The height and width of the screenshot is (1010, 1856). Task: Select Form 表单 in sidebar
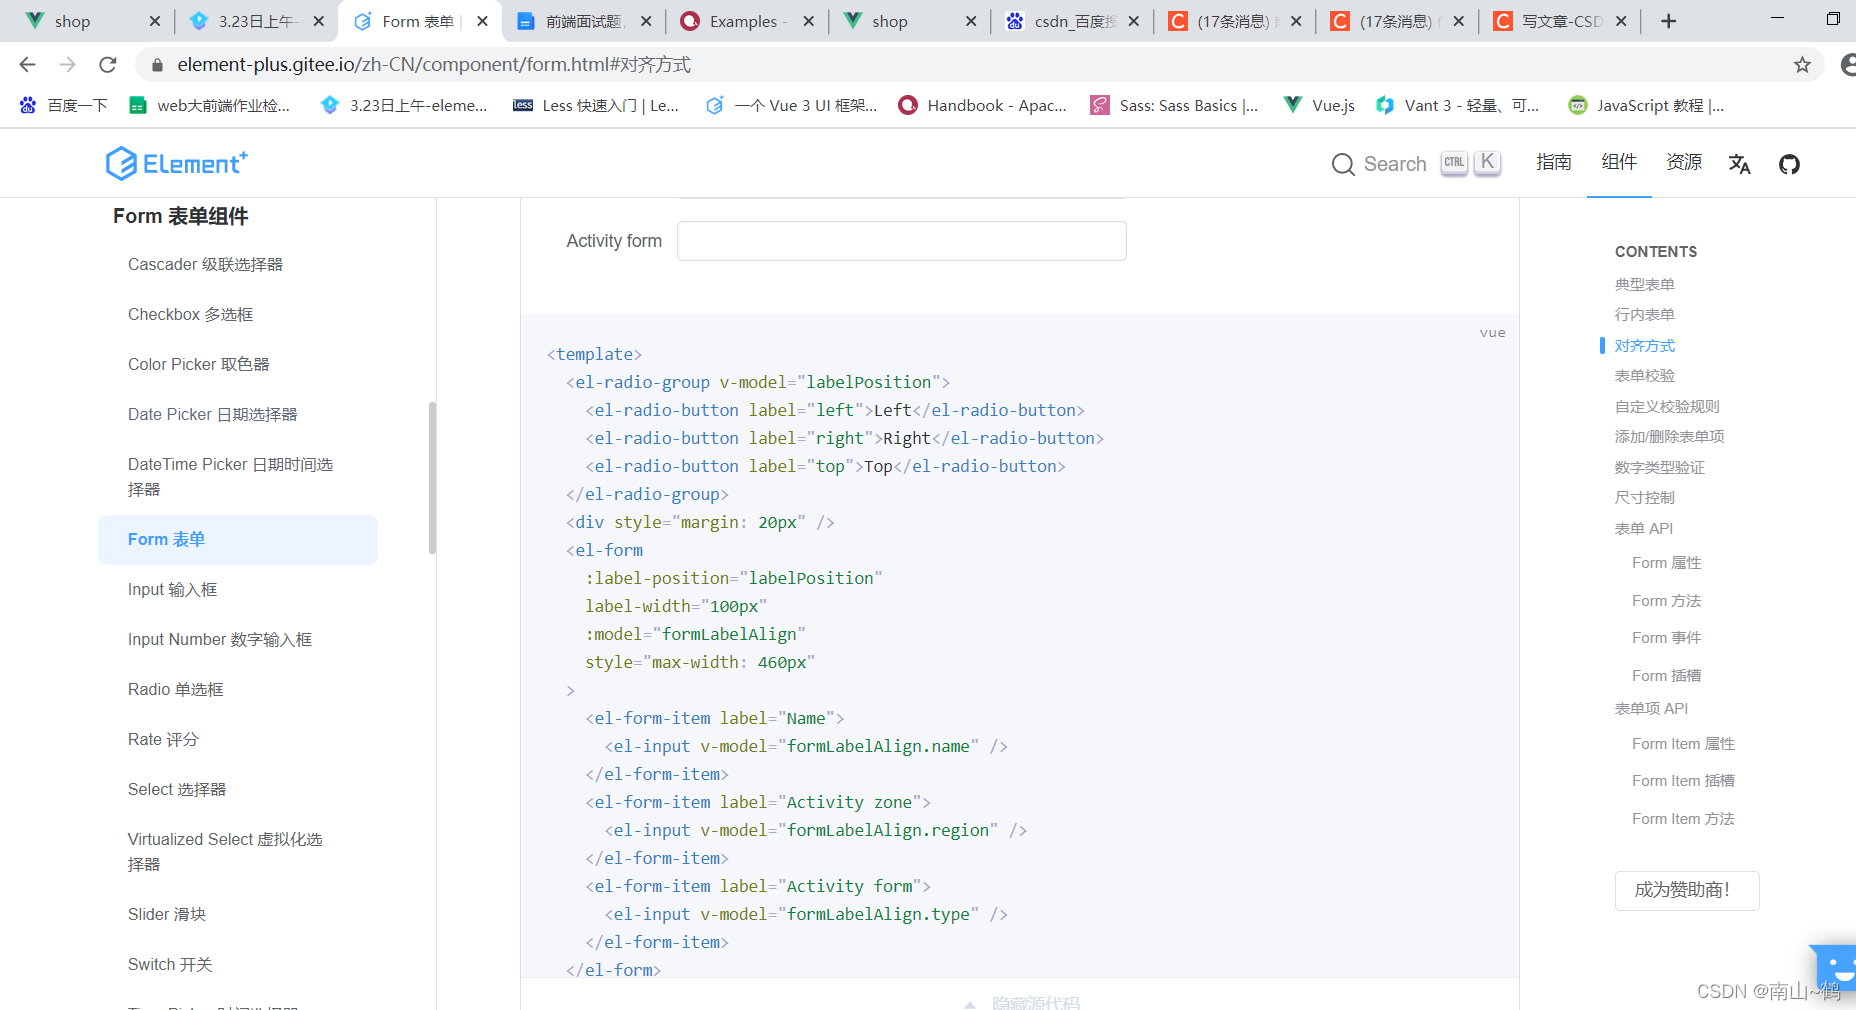(x=238, y=540)
